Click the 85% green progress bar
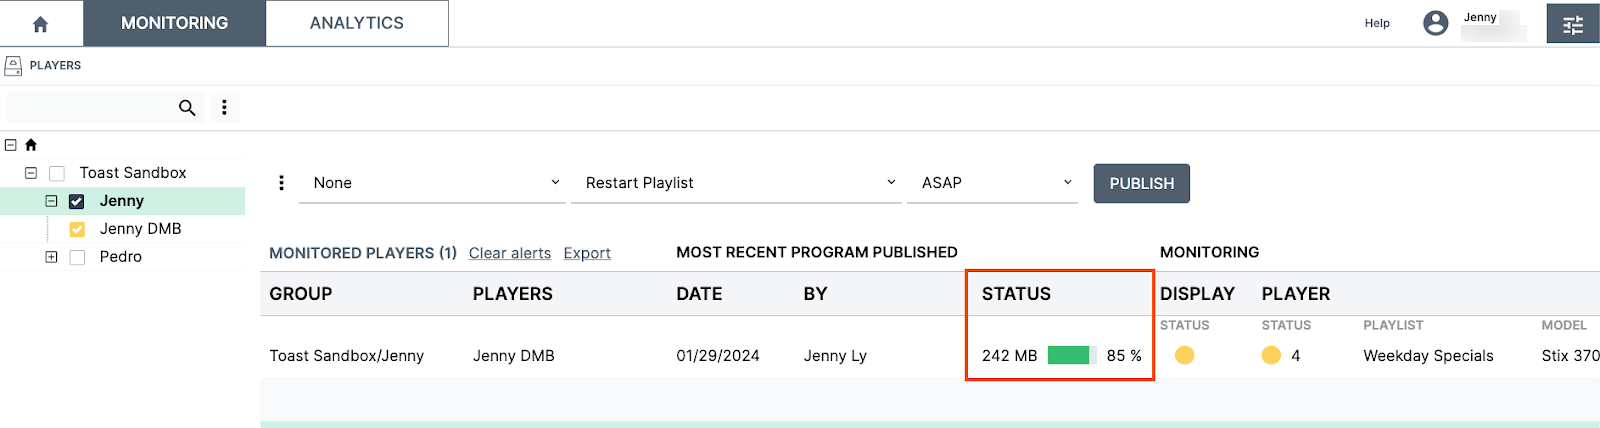Viewport: 1600px width, 428px height. [1071, 355]
